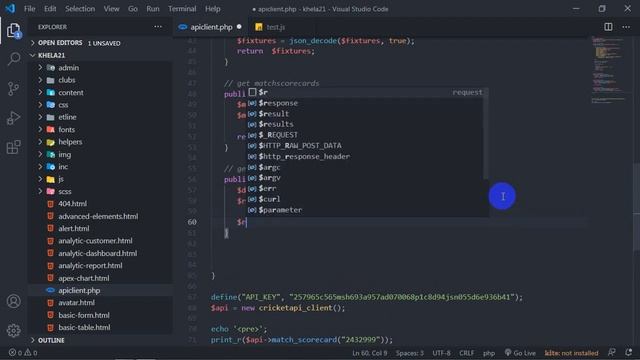640x360 pixels.
Task: Expand the Outline section
Action: coord(100,340)
